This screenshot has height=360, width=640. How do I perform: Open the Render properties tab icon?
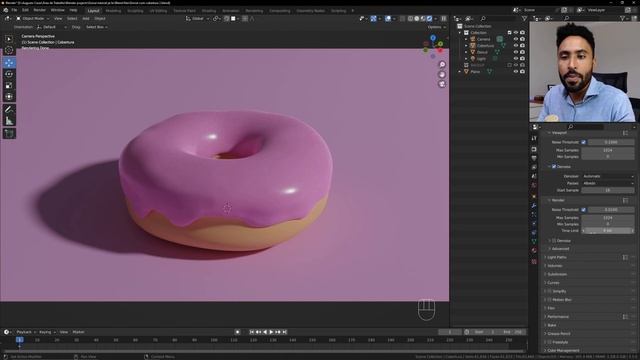[534, 149]
